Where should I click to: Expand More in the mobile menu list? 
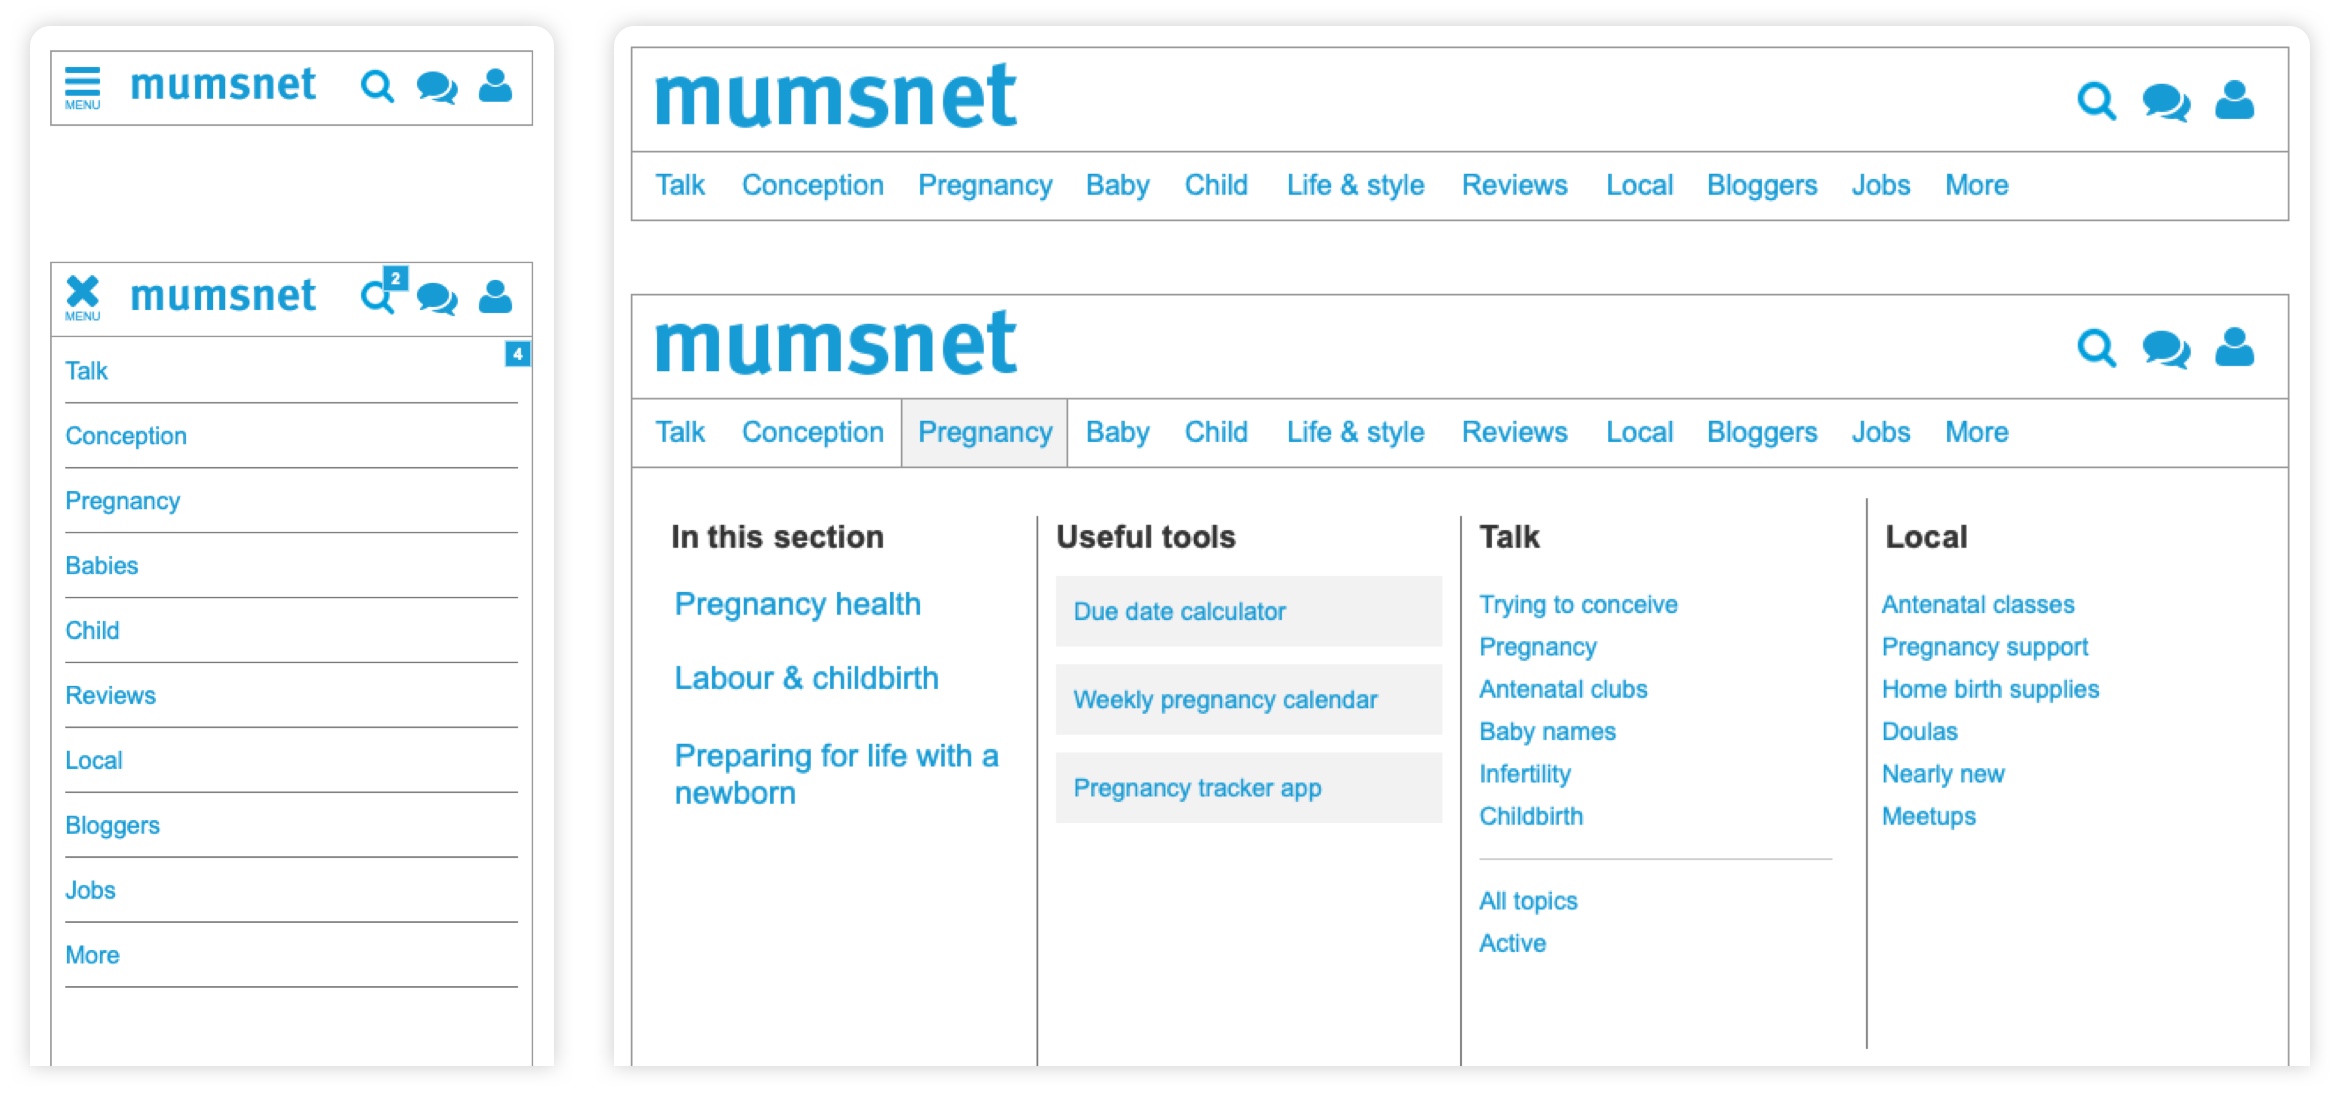92,955
